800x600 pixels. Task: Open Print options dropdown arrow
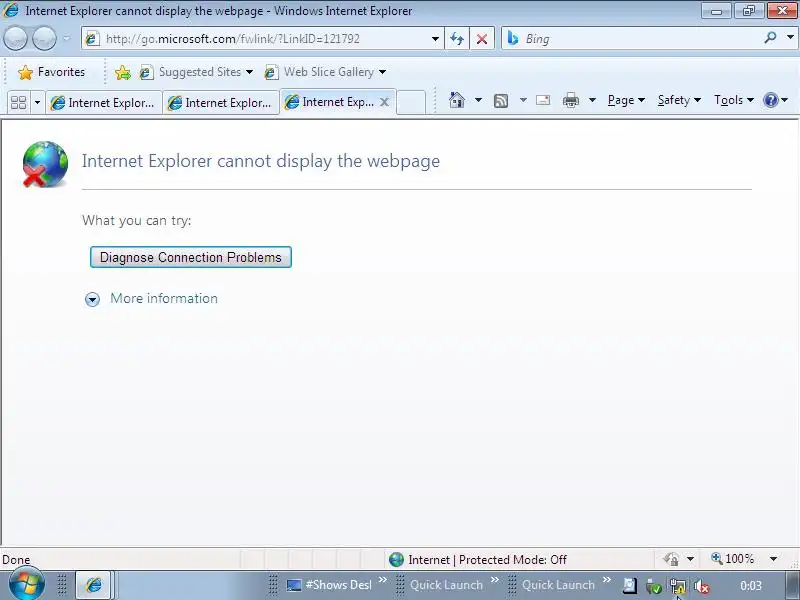pos(592,100)
